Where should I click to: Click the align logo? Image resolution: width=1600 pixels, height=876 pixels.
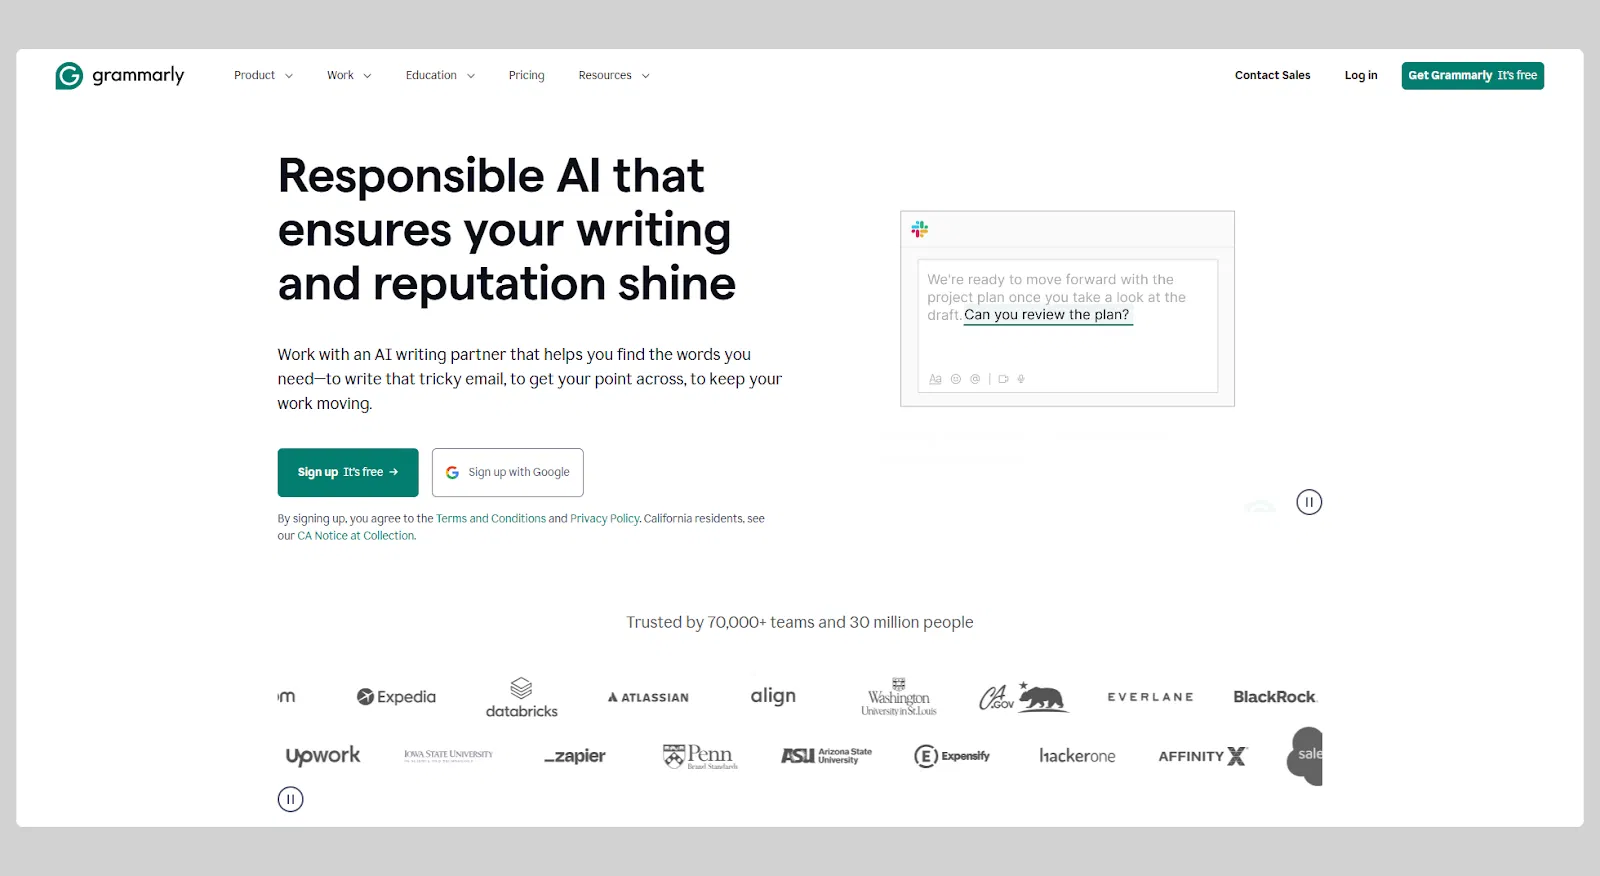click(x=773, y=696)
